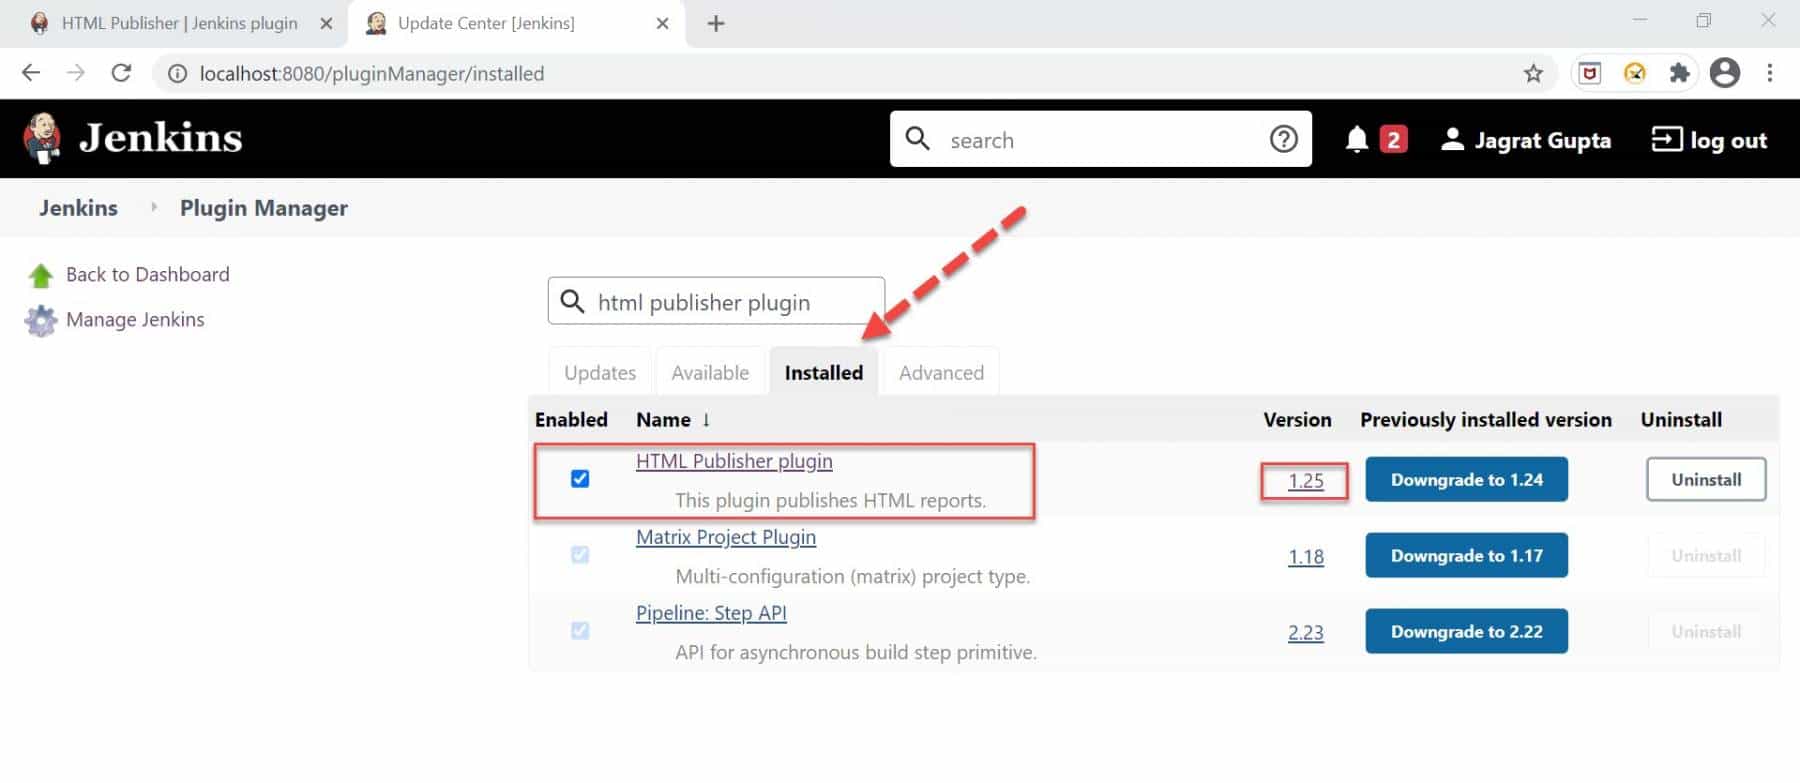Image resolution: width=1800 pixels, height=783 pixels.
Task: Click Uninstall for Matrix Project Plugin
Action: [1706, 556]
